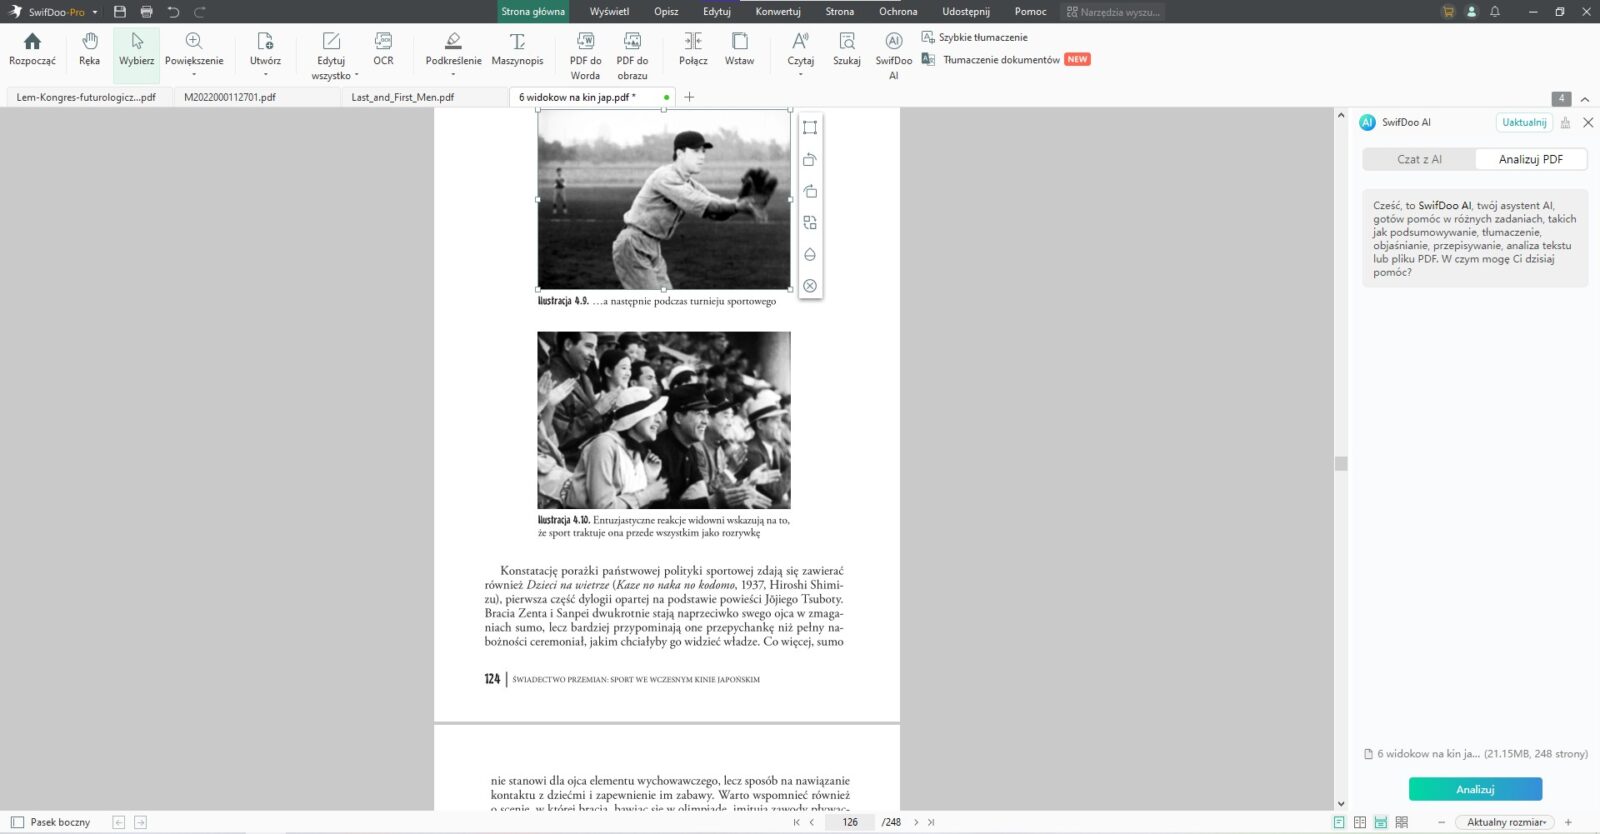Screen dimensions: 1600x834
Task: Toggle the Pasek boczny checkbox
Action: coord(17,822)
